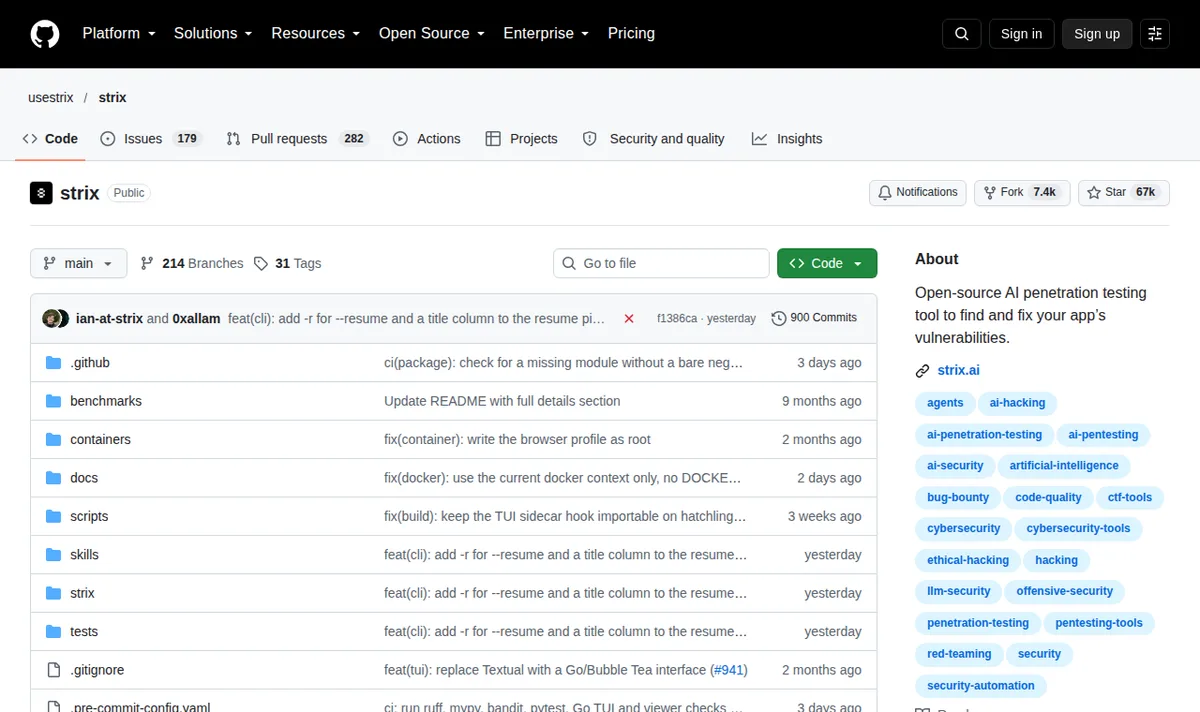Click the branch icon next to 214 Branches
The height and width of the screenshot is (712, 1200).
click(147, 264)
